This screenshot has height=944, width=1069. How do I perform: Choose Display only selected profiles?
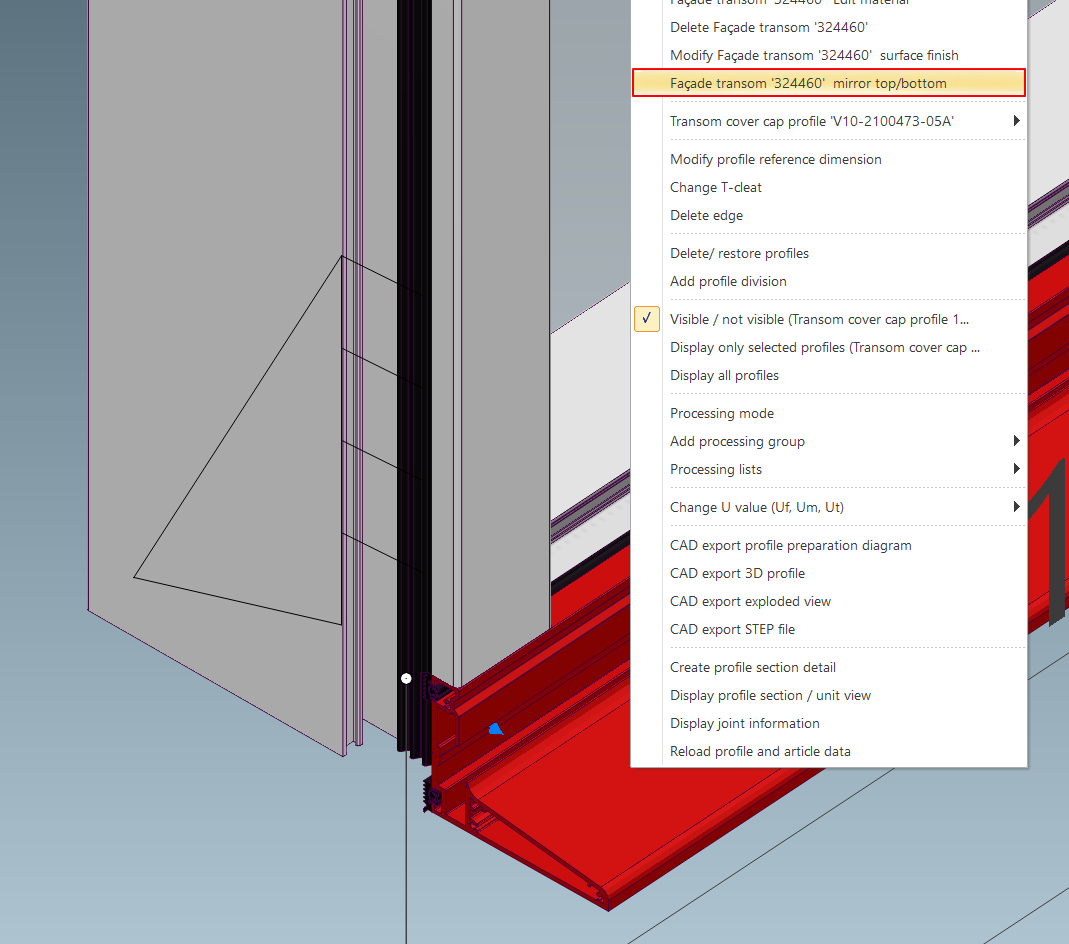(x=824, y=347)
